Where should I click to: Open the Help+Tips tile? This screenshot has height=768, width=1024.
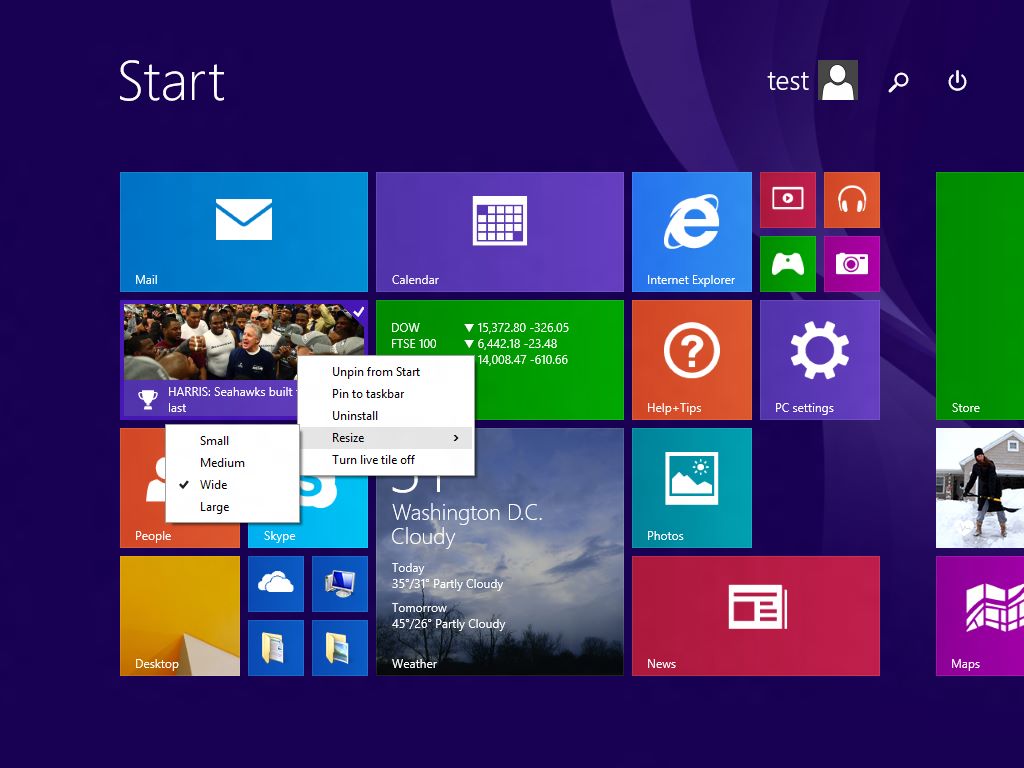[692, 360]
